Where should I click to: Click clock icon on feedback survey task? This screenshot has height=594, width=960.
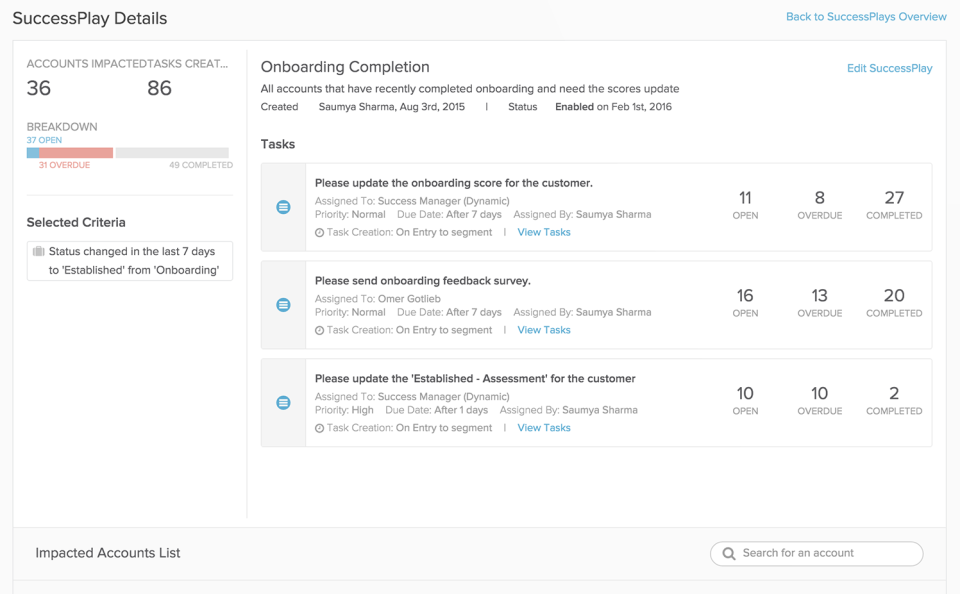pyautogui.click(x=319, y=331)
